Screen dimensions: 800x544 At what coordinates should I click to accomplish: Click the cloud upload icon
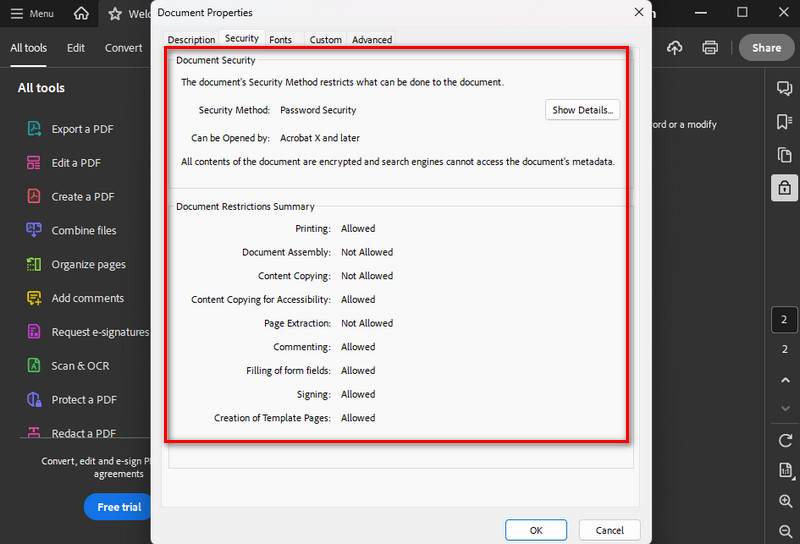pos(675,48)
